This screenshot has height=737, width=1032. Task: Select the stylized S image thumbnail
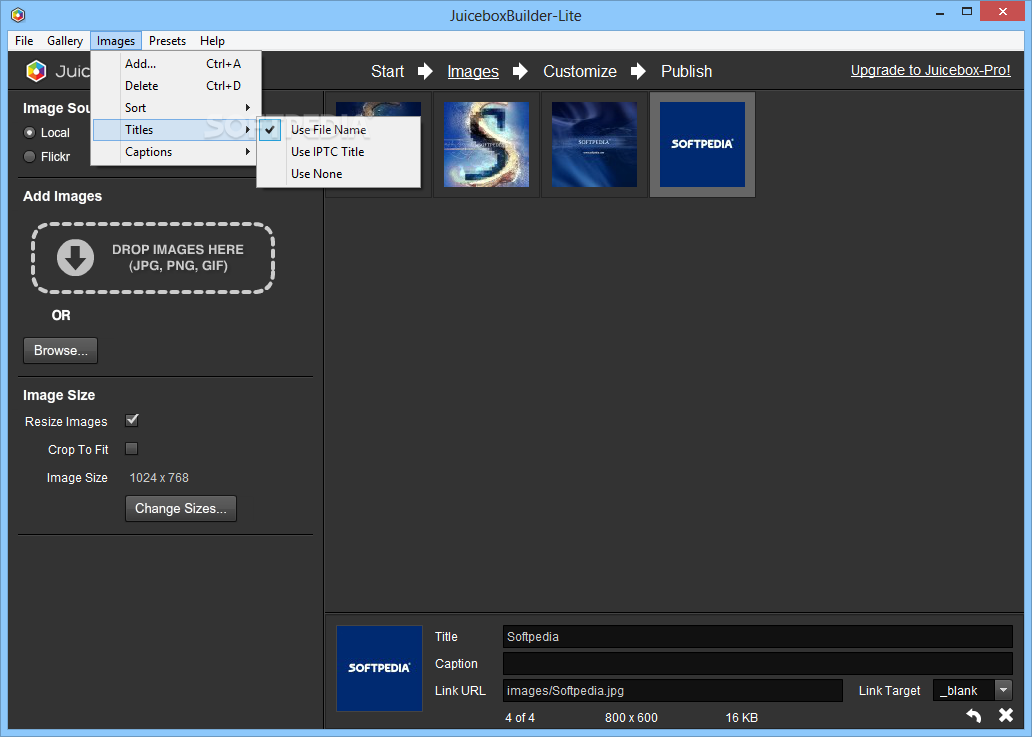coord(486,144)
